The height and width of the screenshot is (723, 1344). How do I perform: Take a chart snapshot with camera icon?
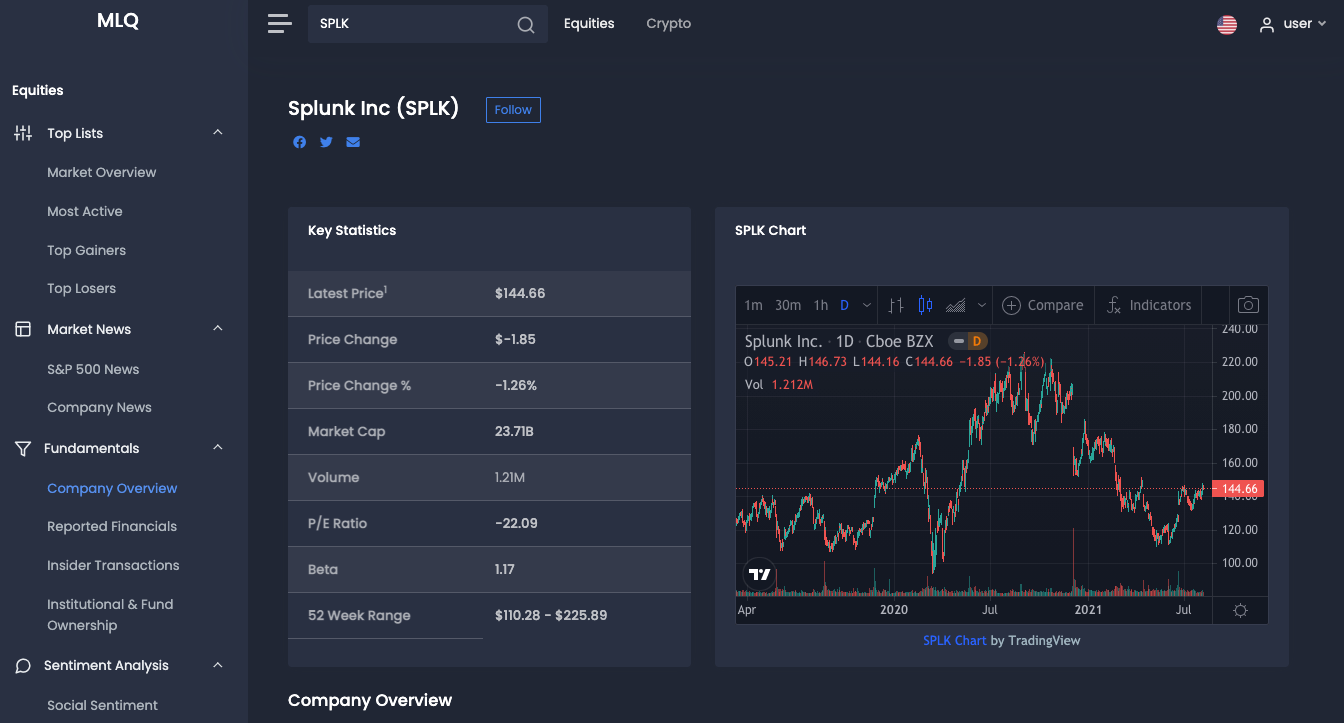coord(1248,305)
